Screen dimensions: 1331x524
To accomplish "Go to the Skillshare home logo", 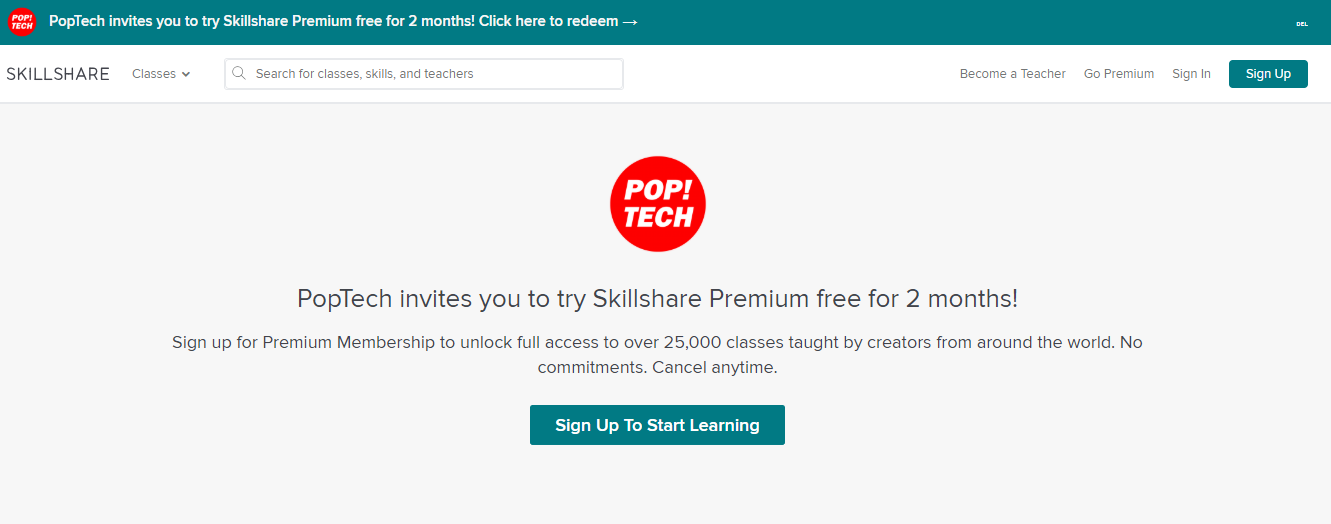I will pos(58,74).
